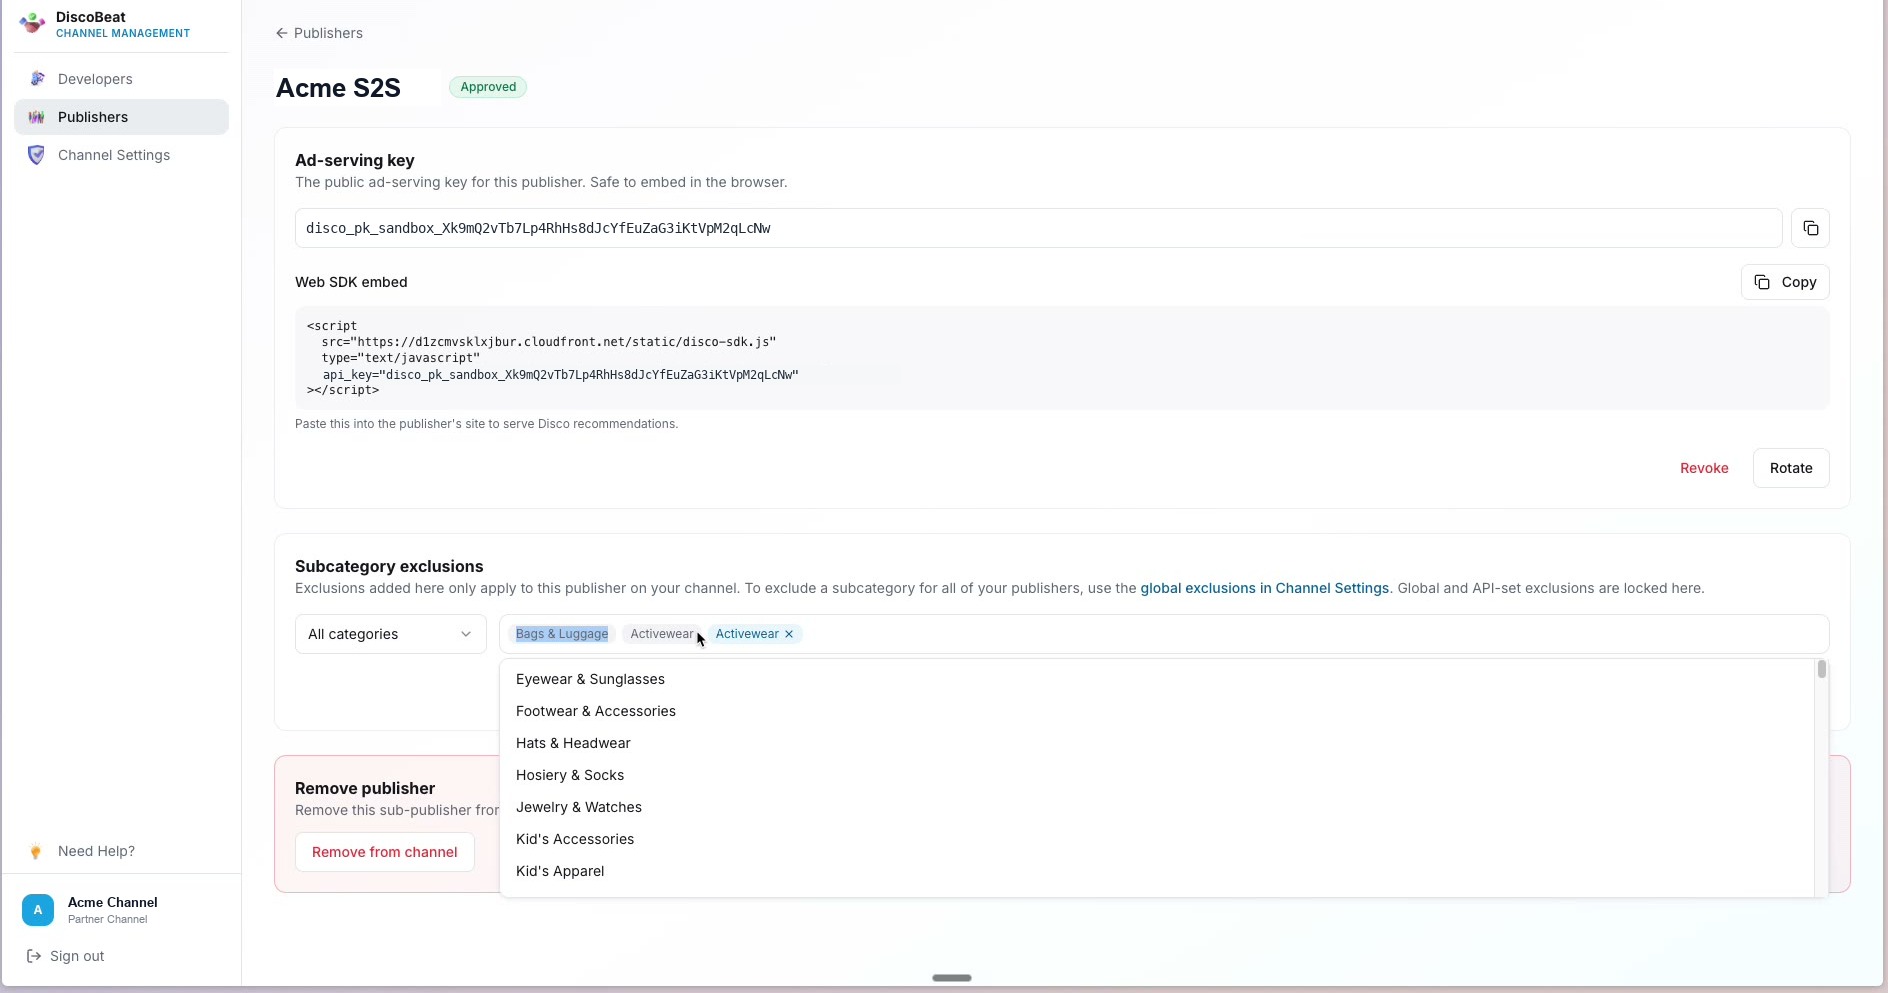This screenshot has height=993, width=1888.
Task: Click the Subcategory exclusions heading
Action: click(x=389, y=566)
